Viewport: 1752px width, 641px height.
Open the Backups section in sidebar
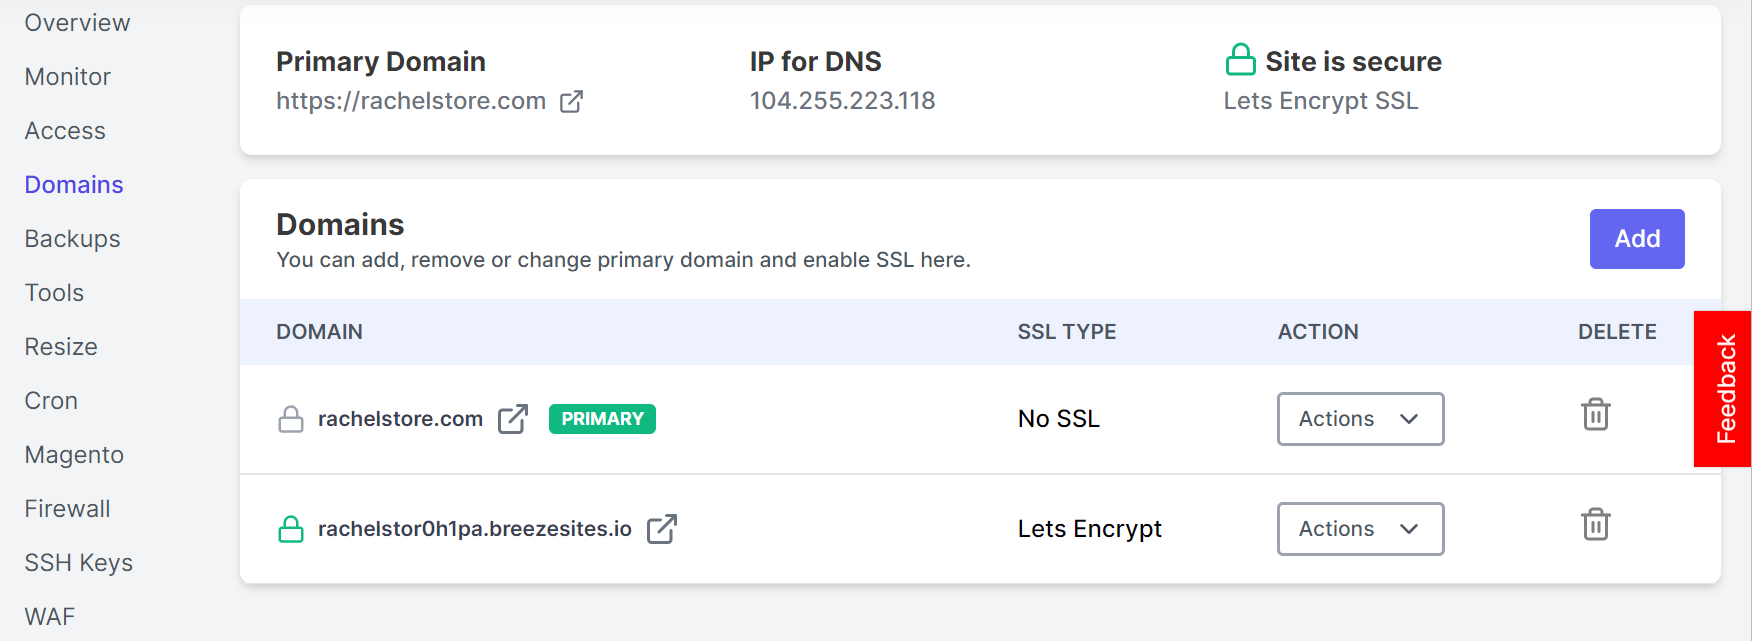[x=72, y=239]
